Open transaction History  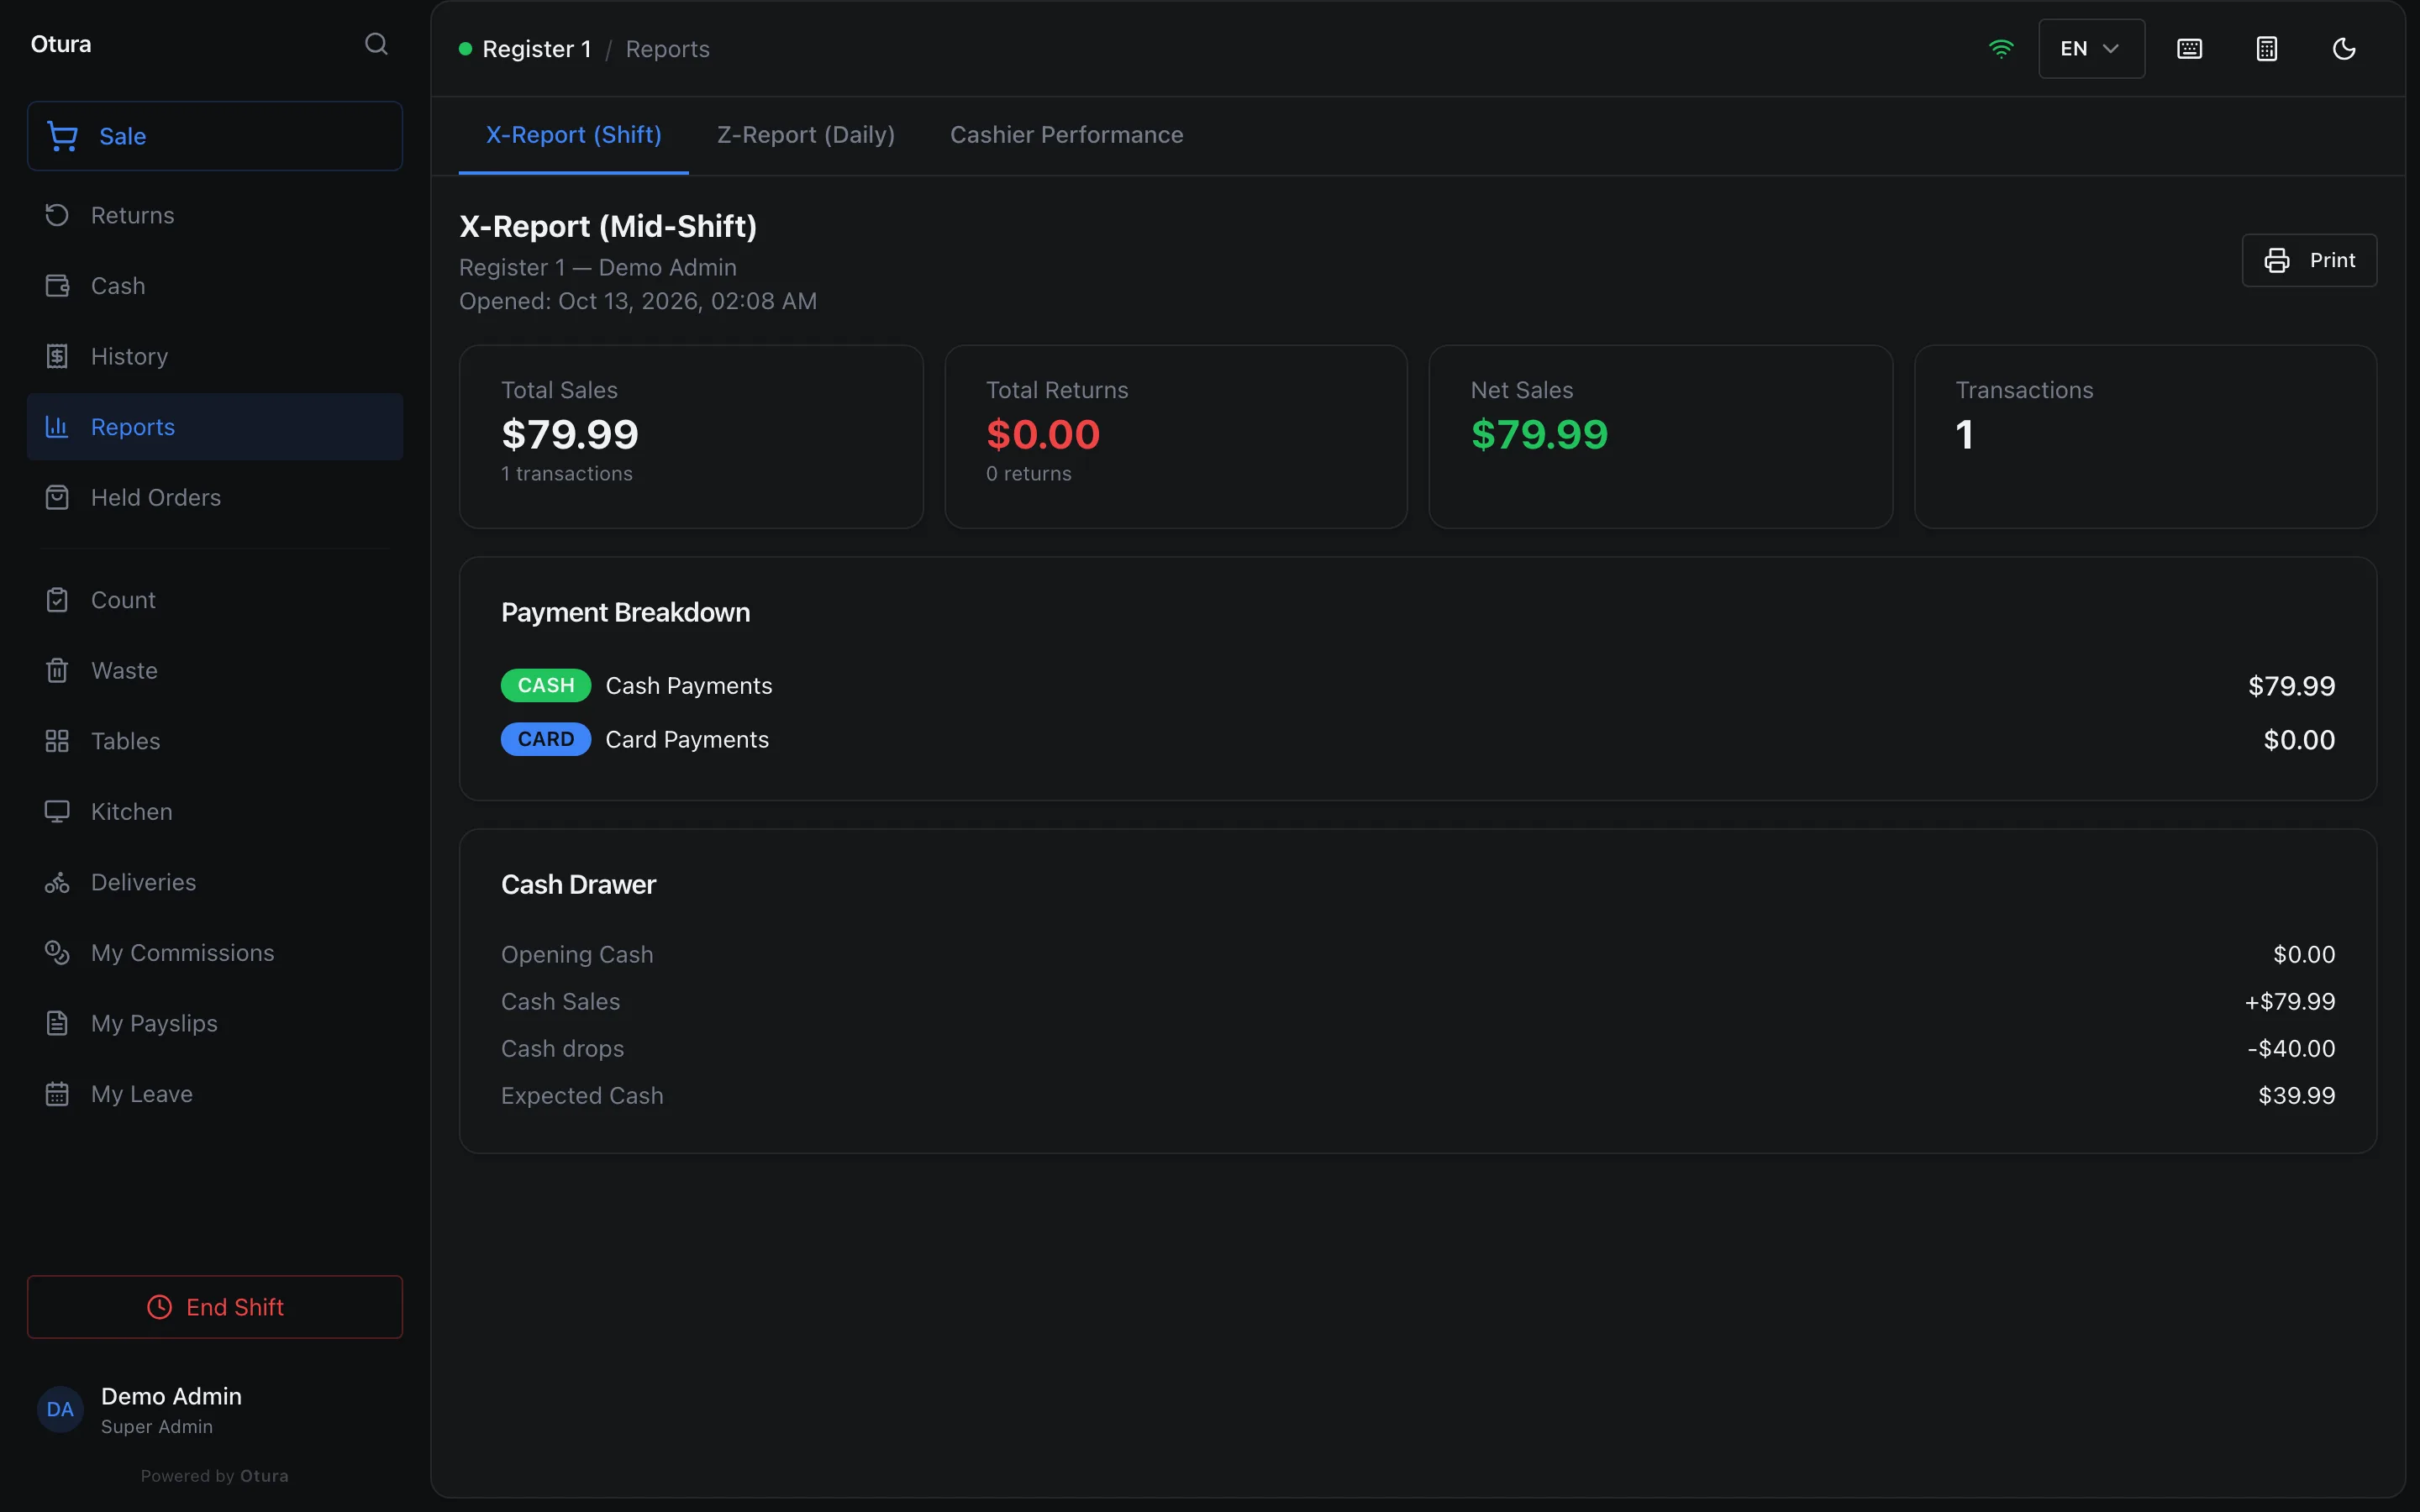215,356
